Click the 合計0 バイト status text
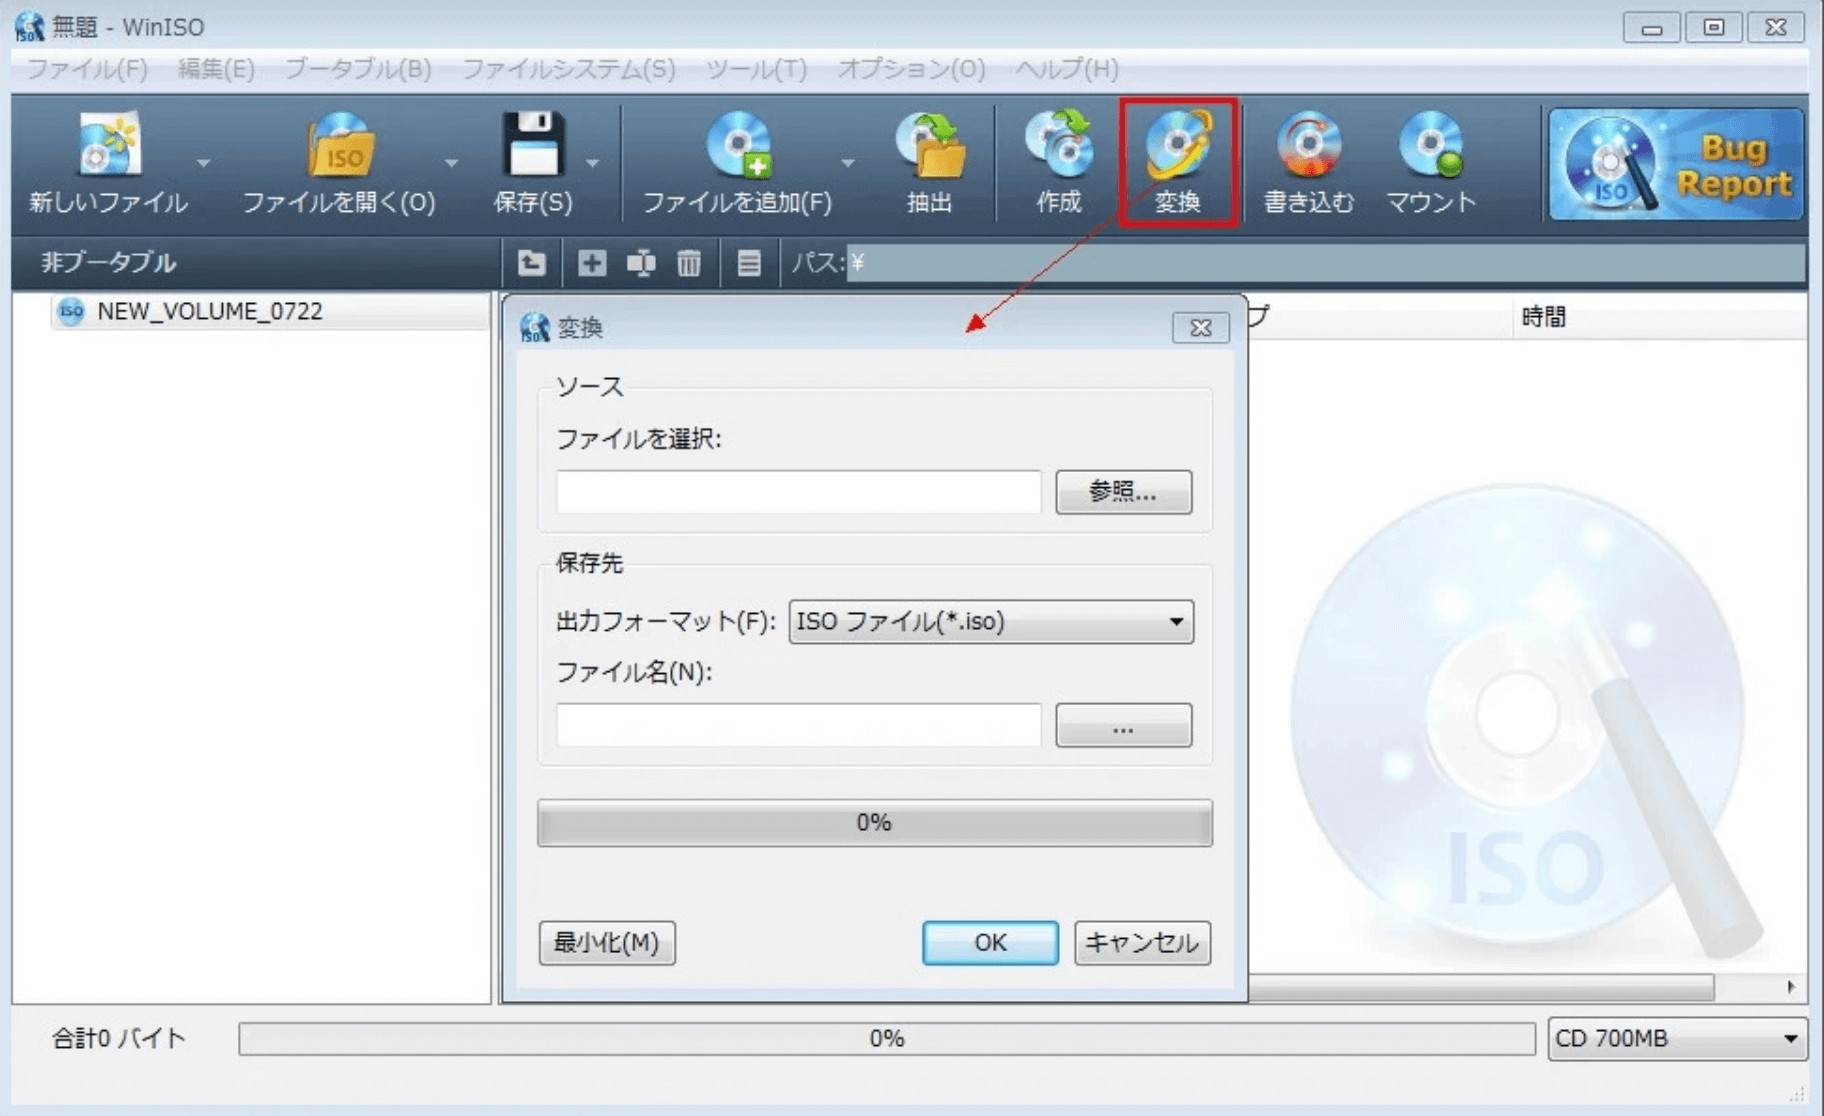1824x1116 pixels. (119, 1038)
